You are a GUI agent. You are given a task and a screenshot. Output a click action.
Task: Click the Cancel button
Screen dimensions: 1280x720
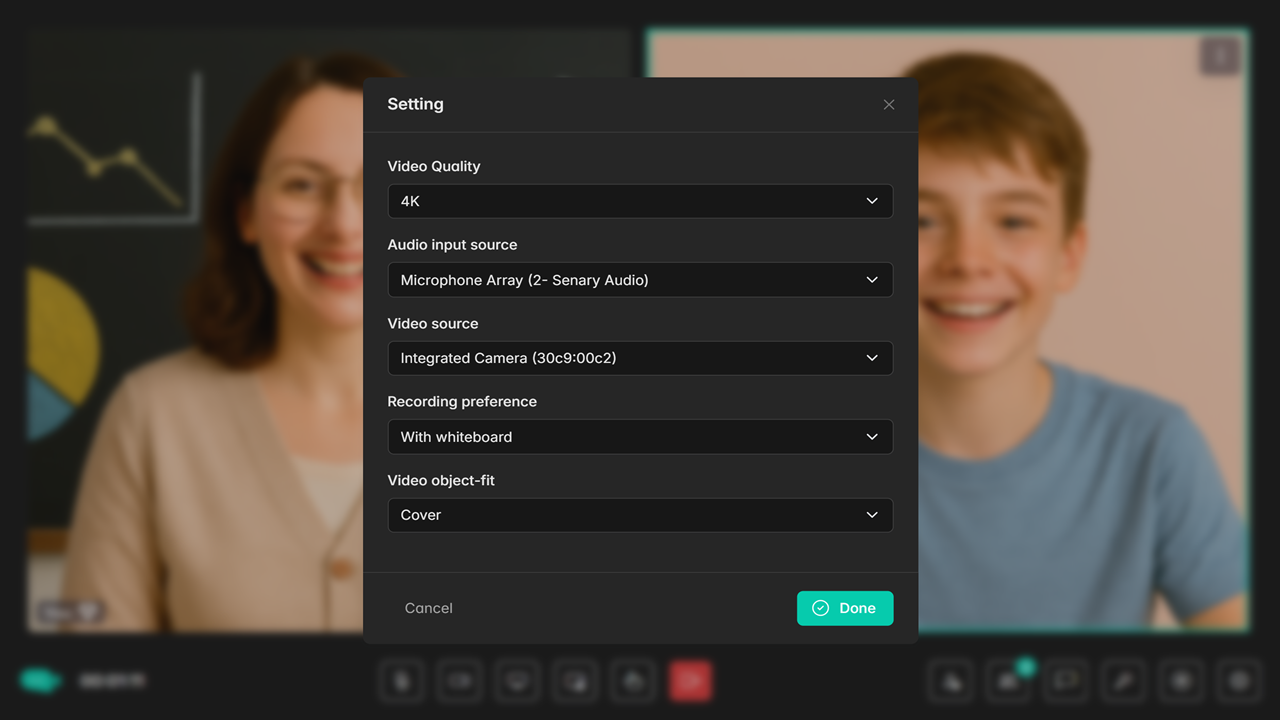click(x=429, y=608)
